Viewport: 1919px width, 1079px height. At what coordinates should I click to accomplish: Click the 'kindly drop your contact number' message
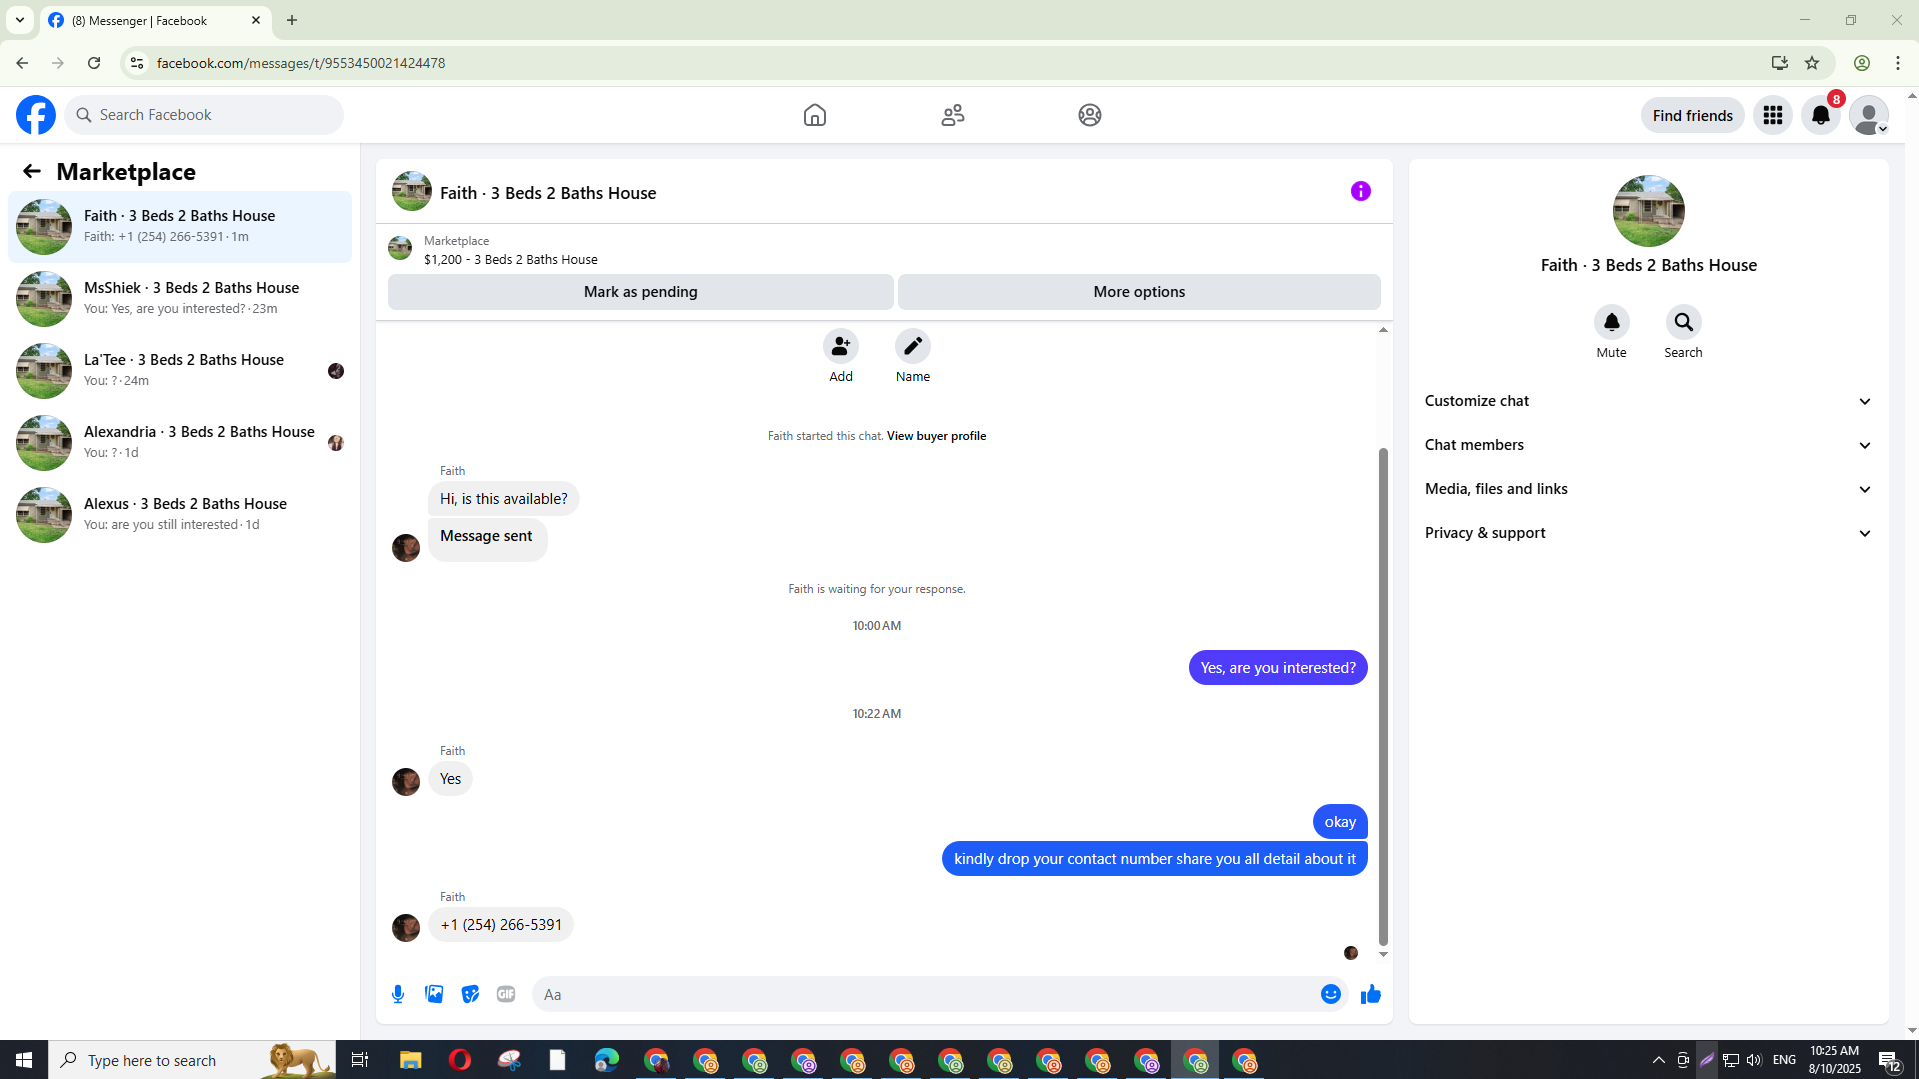coord(1155,859)
